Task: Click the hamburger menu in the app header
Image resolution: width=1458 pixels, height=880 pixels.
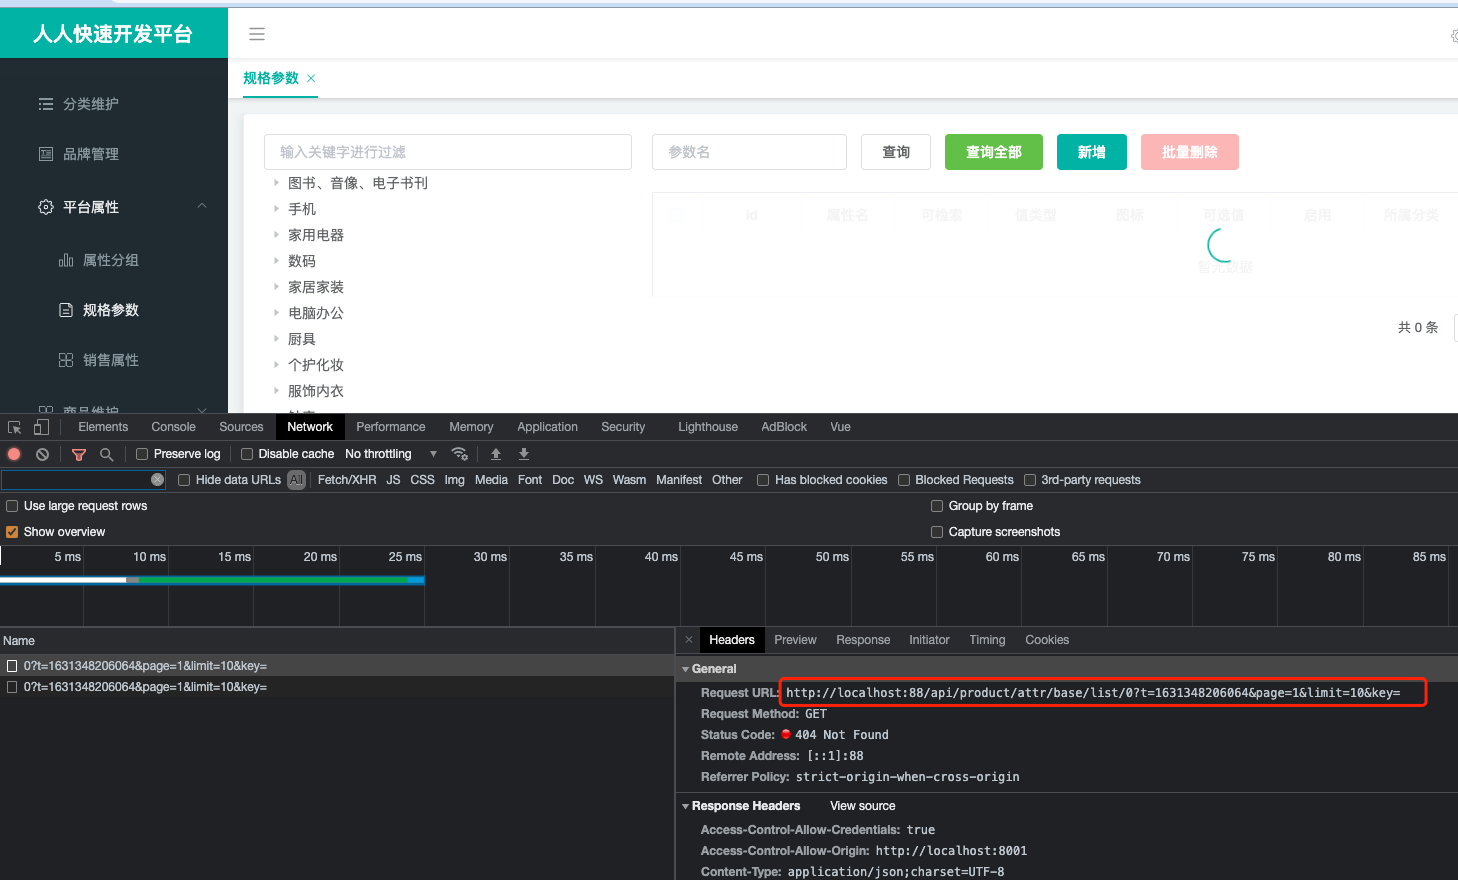Action: [x=257, y=33]
